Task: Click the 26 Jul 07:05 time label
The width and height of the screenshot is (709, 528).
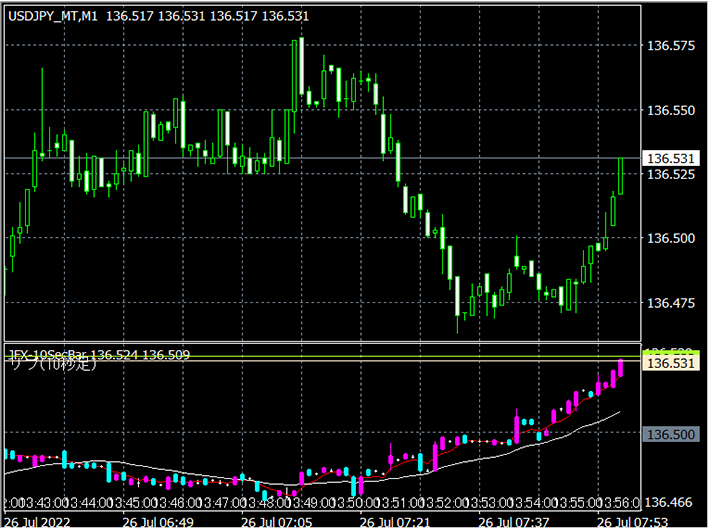Action: coord(277,522)
